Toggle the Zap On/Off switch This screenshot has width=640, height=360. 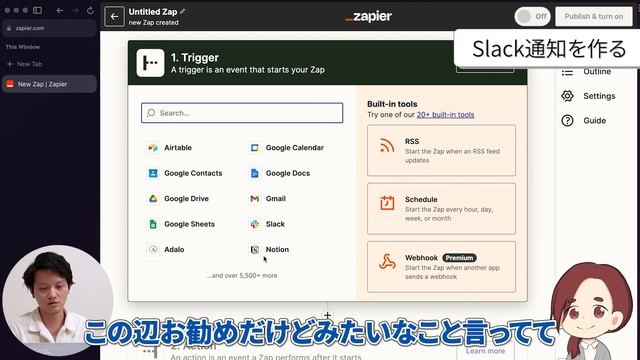(x=532, y=17)
